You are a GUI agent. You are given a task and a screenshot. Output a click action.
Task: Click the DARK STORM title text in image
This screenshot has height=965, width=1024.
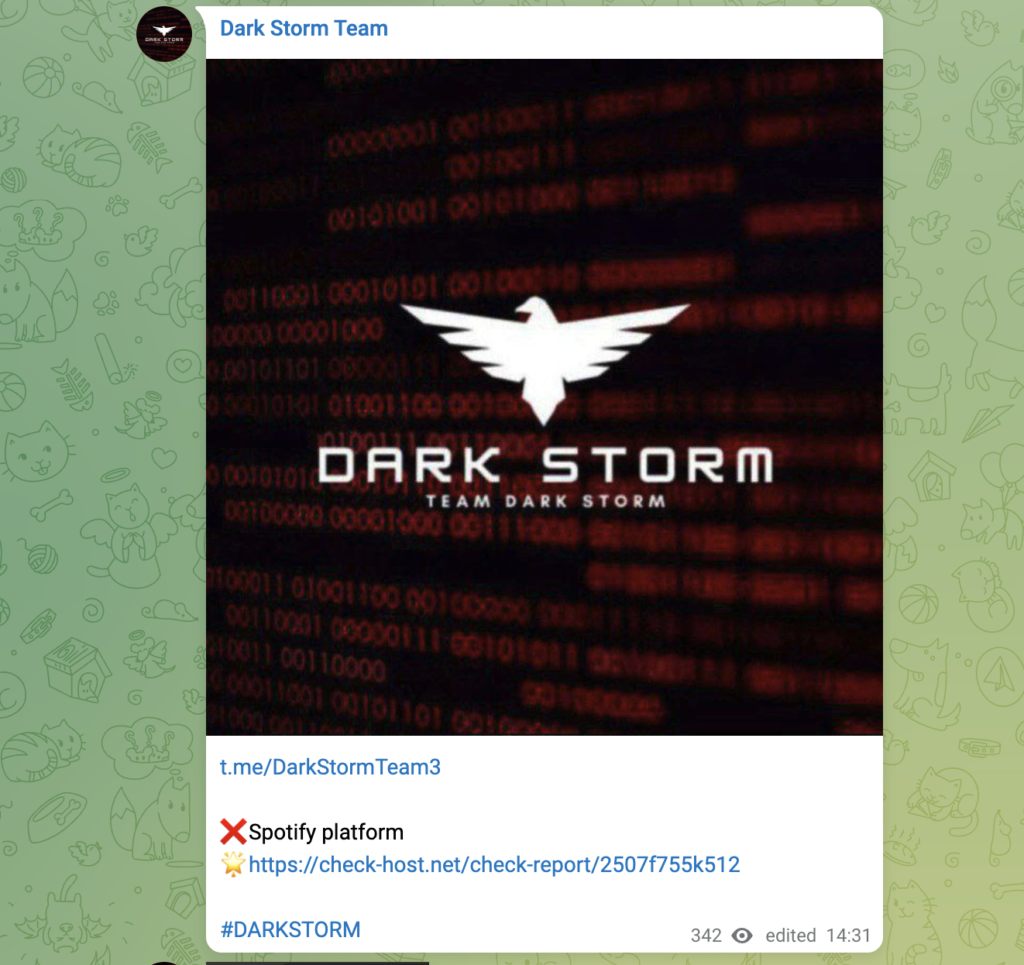[545, 466]
